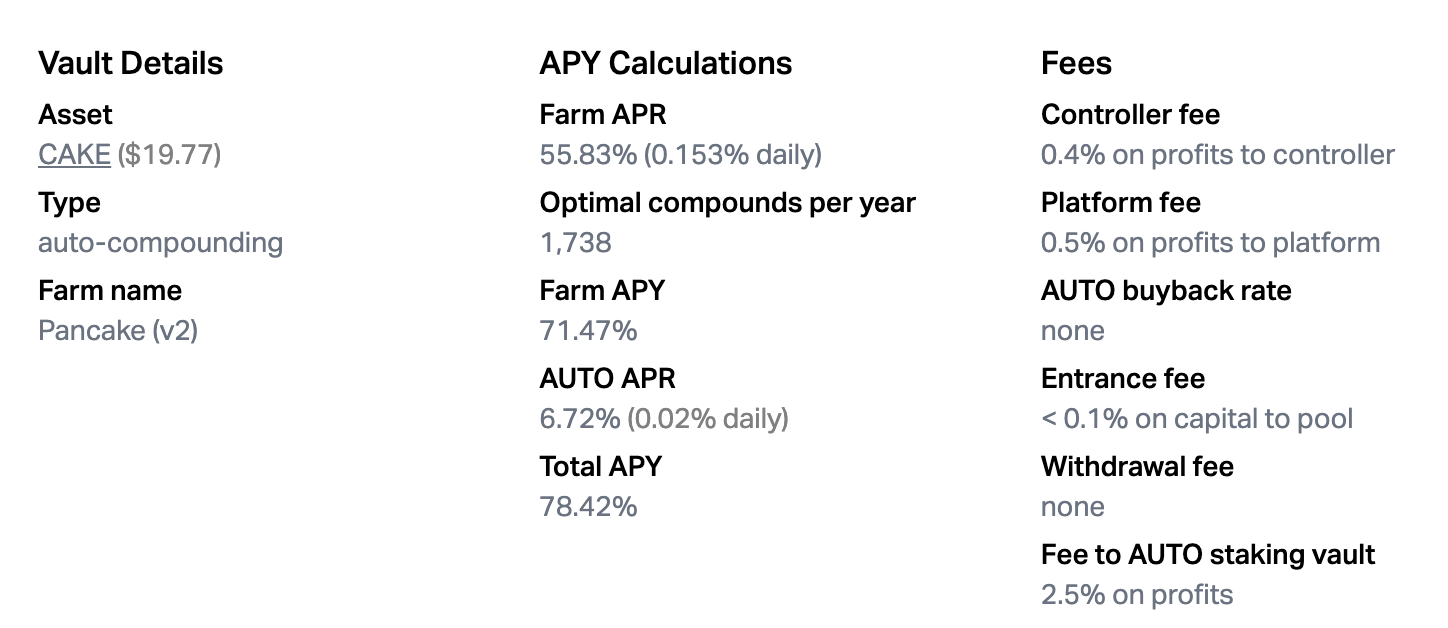Open the CAKE asset link
Screen dimensions: 1448x628
click(x=74, y=155)
